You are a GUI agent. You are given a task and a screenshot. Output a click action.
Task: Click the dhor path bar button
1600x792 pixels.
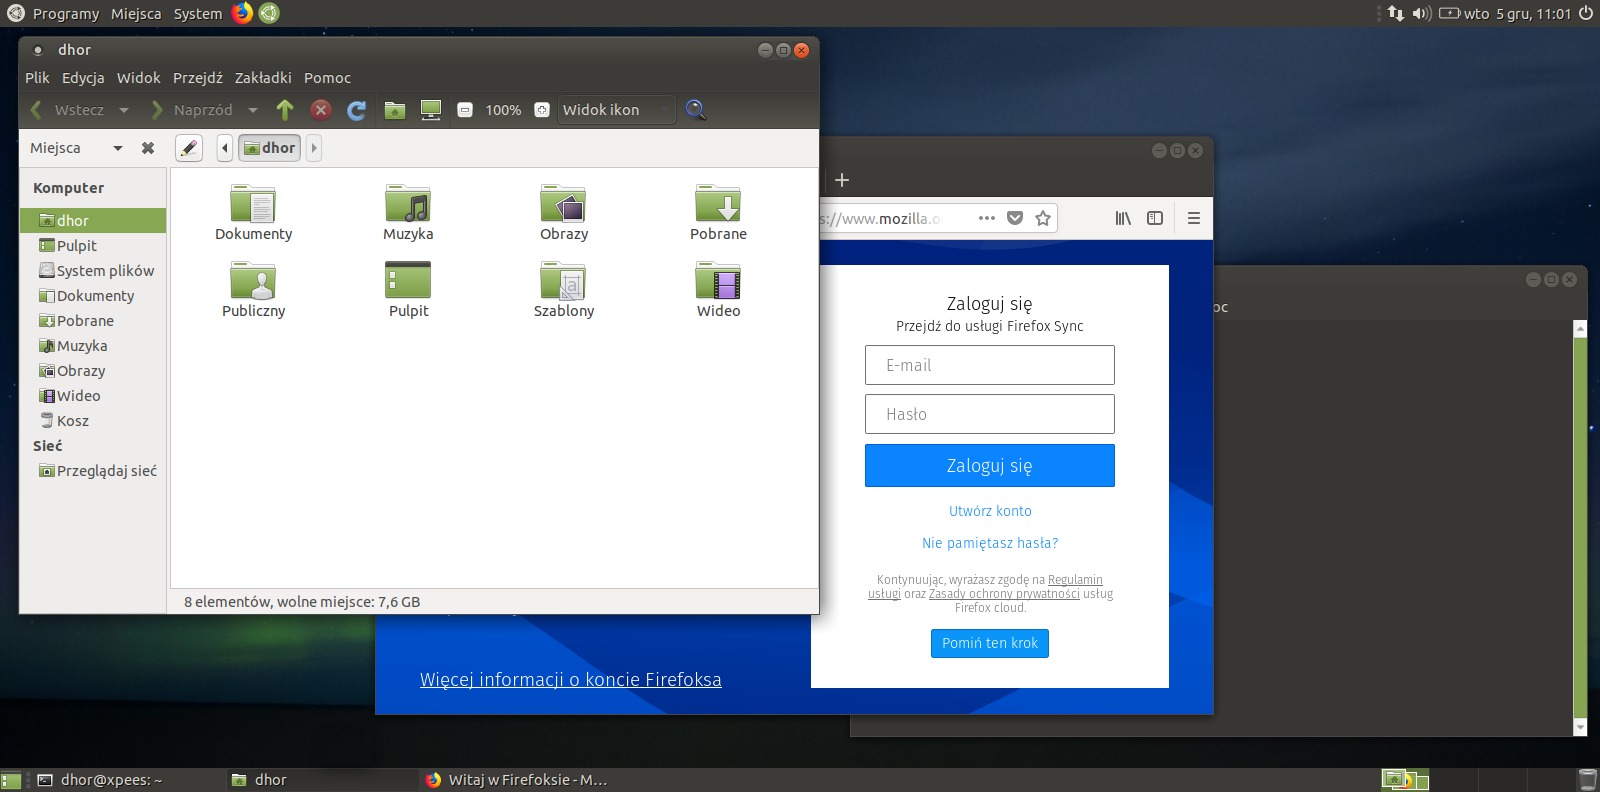pos(269,148)
